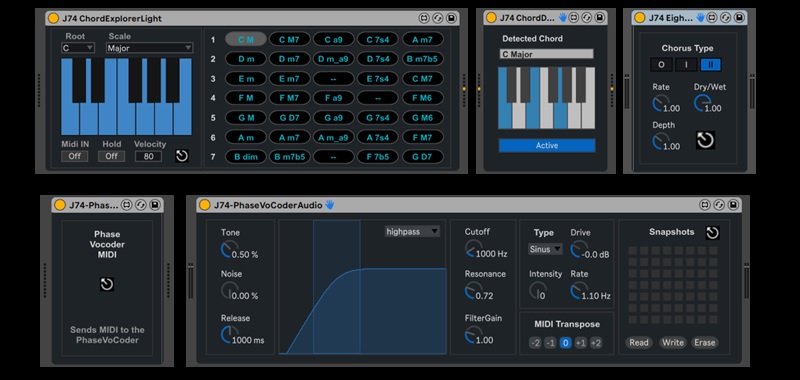This screenshot has height=380, width=800.
Task: Select MIDI Transpose +1 option
Action: 580,343
